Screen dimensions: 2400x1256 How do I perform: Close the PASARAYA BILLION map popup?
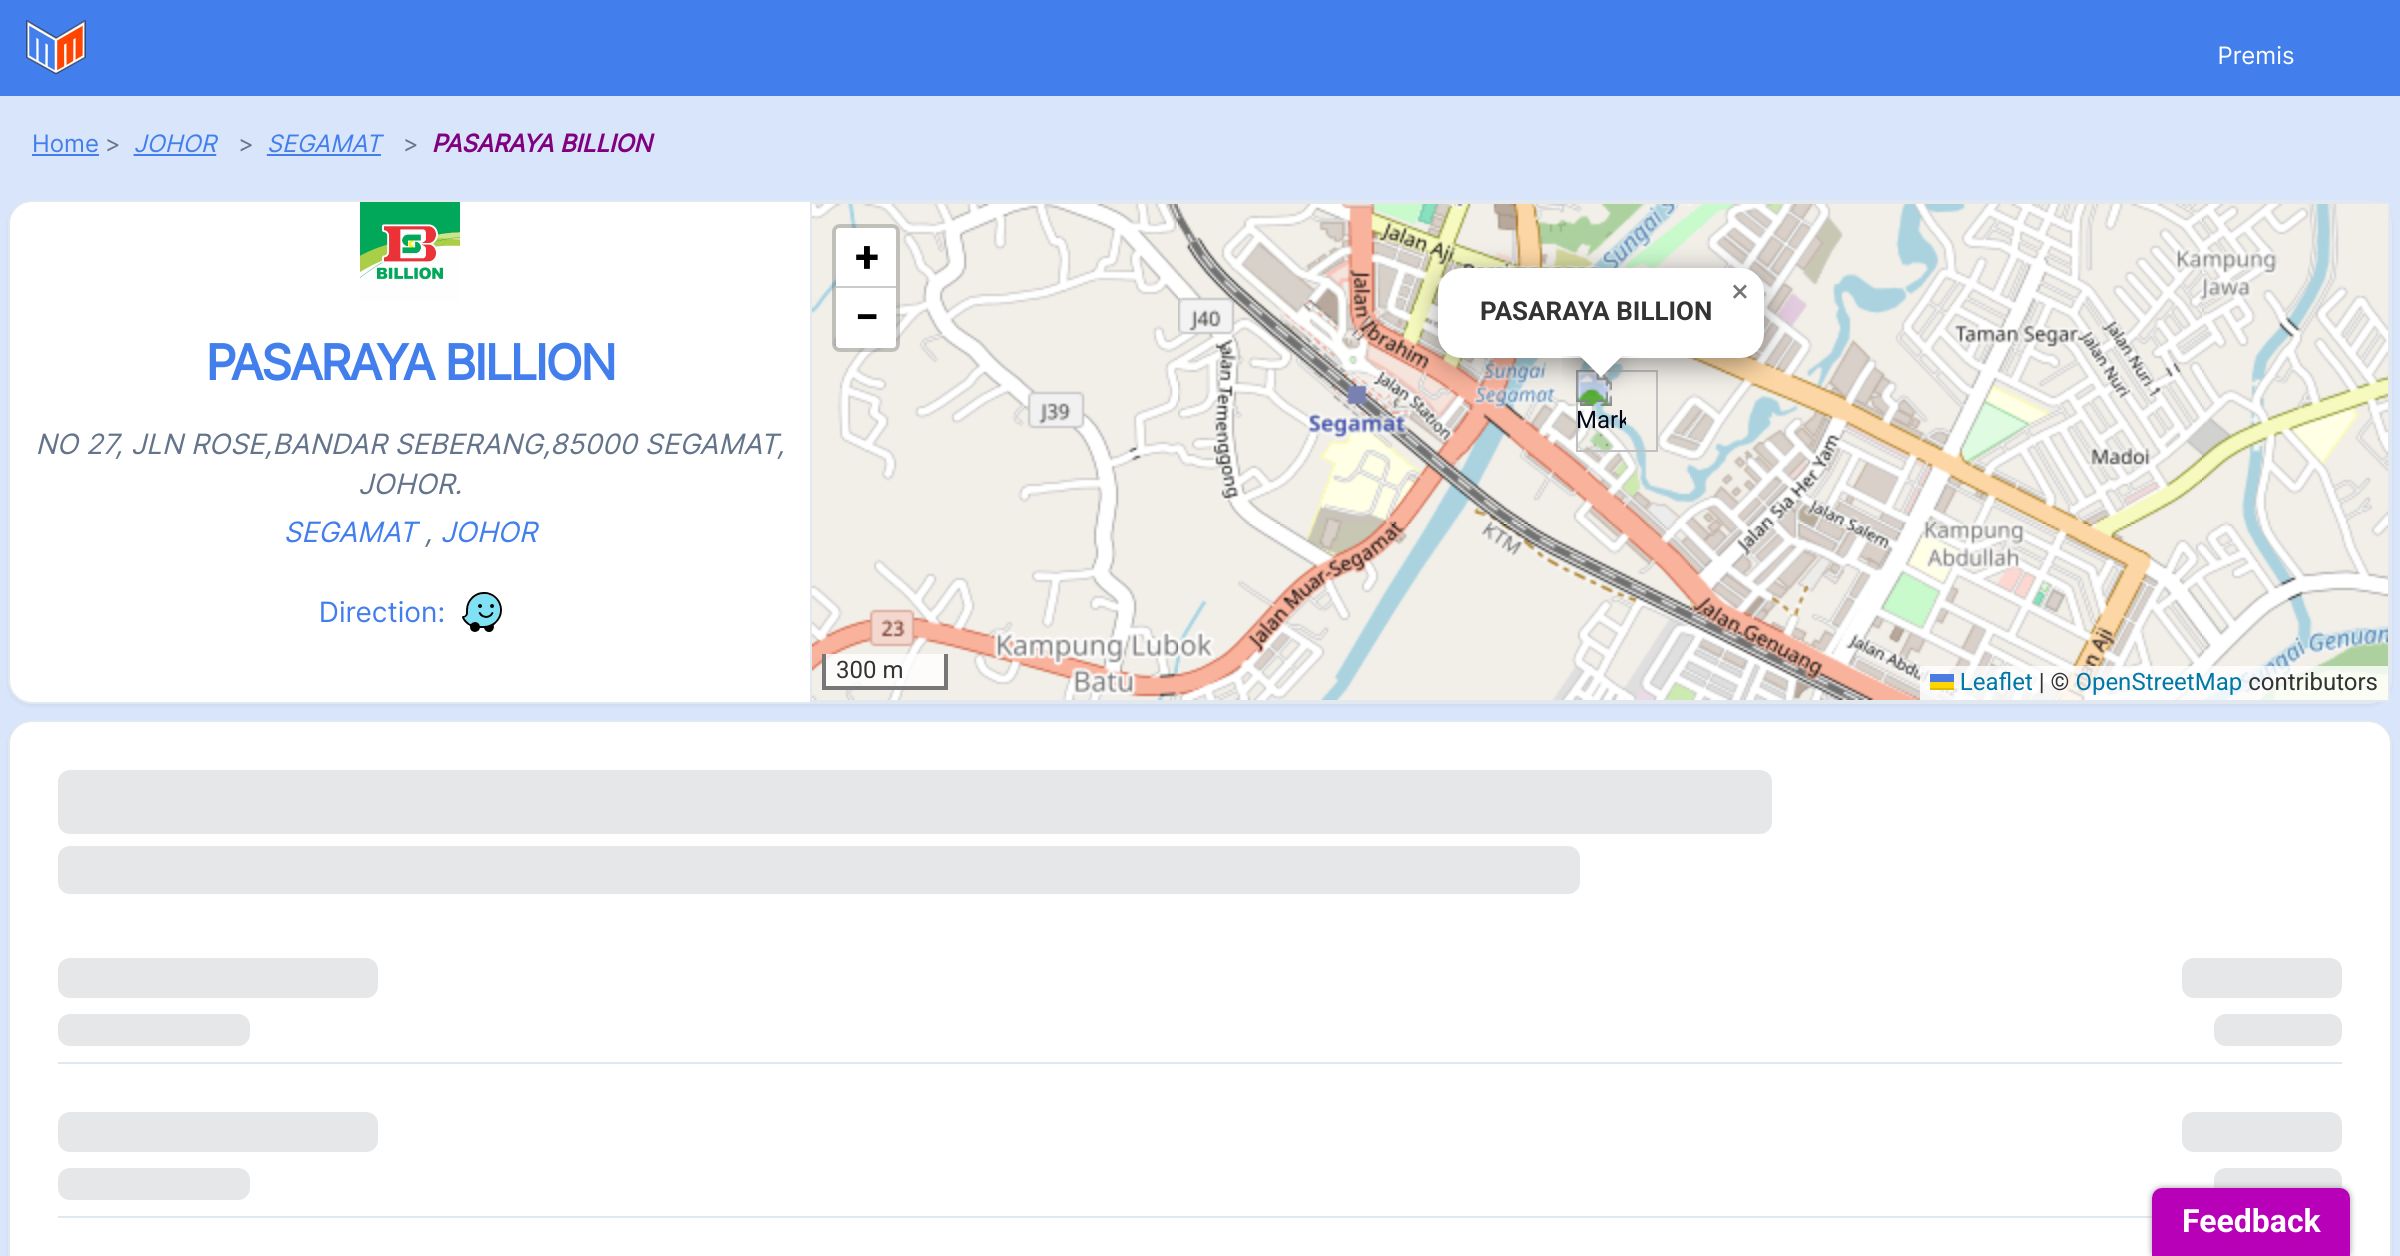point(1740,292)
